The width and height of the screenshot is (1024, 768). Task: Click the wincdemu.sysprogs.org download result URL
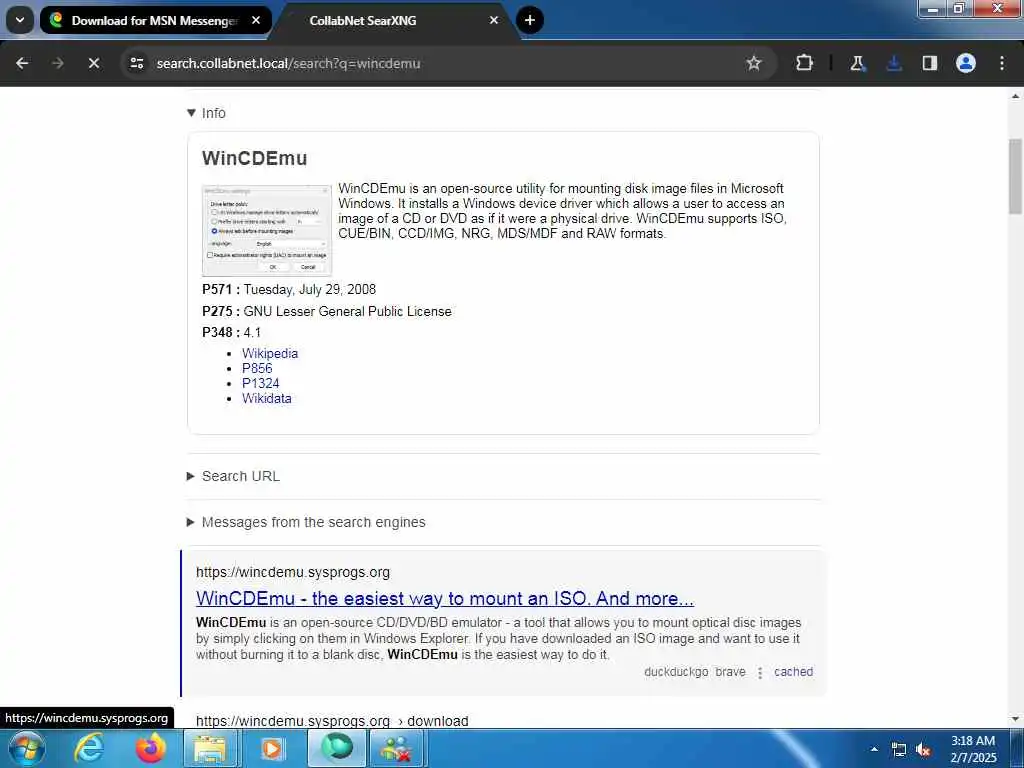click(332, 721)
